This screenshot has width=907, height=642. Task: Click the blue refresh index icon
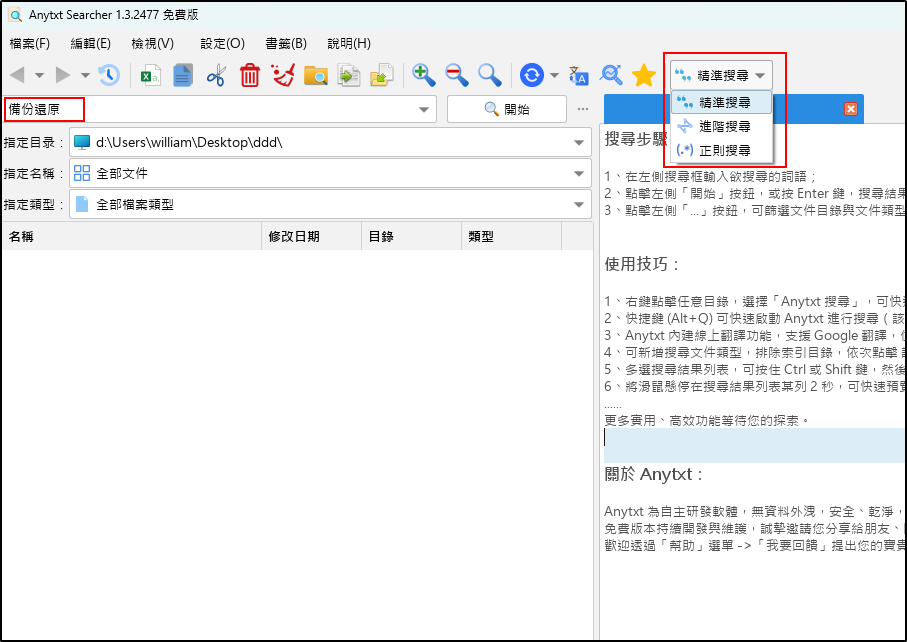click(x=532, y=75)
